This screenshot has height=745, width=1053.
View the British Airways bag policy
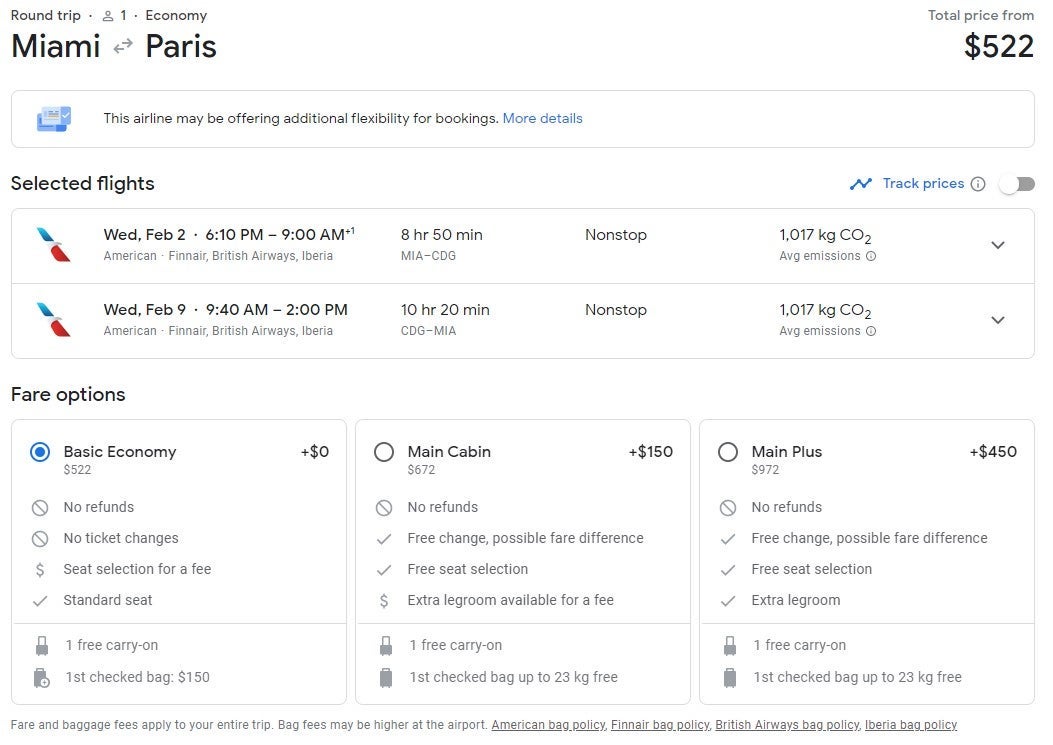click(x=786, y=725)
